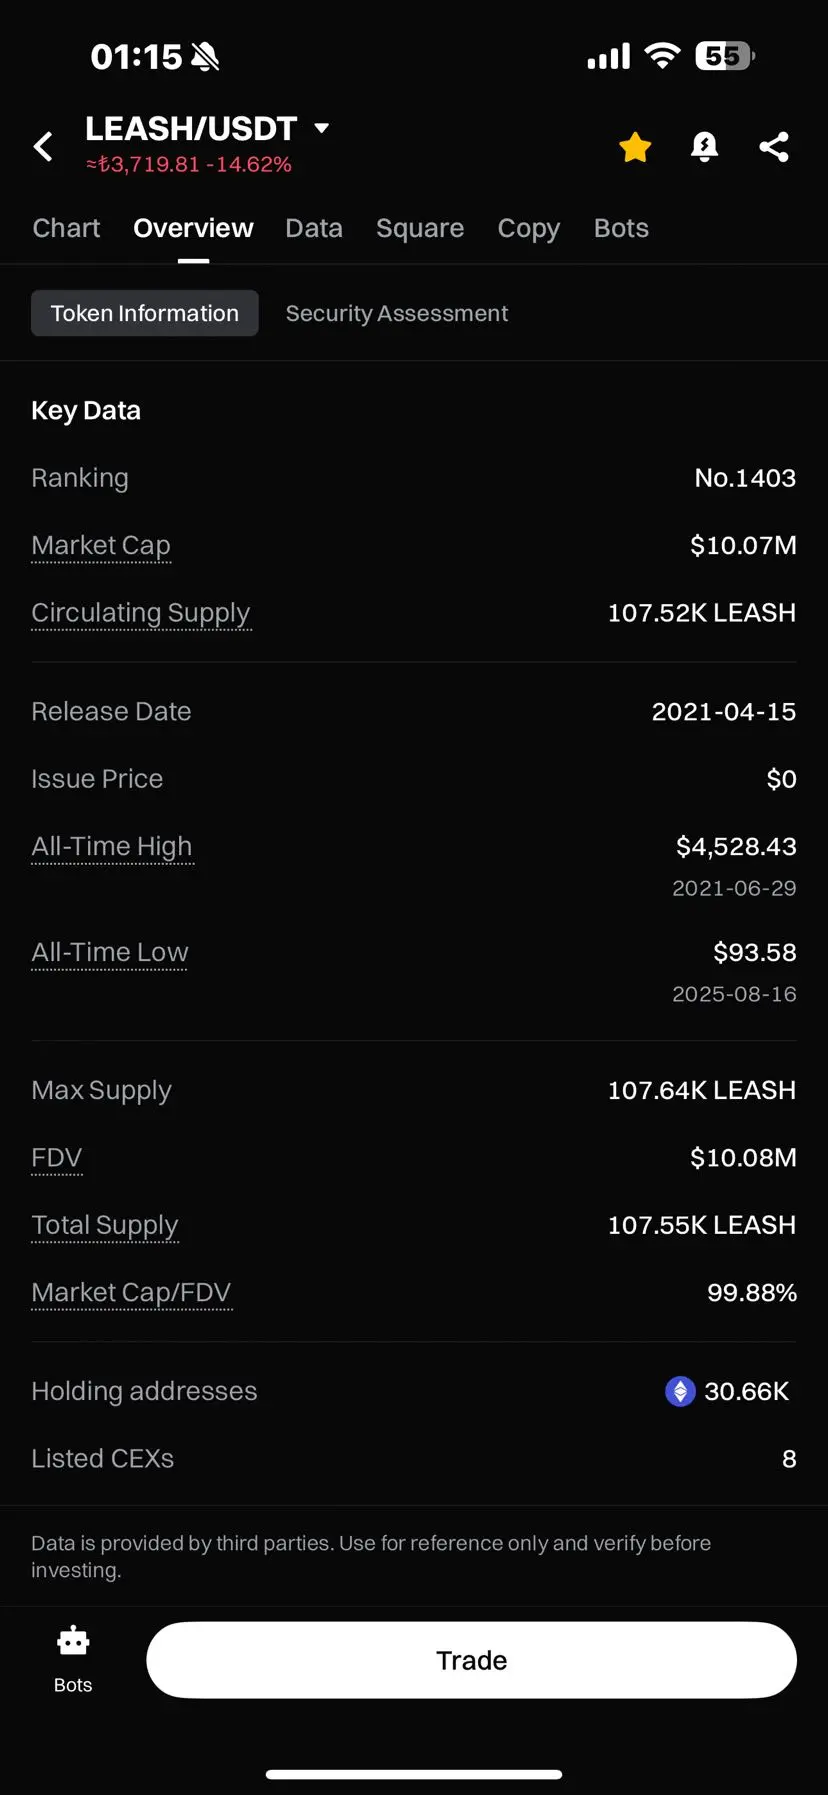Tap the Ethereum icon beside holding addresses
Screen dimensions: 828x1795
point(680,1391)
